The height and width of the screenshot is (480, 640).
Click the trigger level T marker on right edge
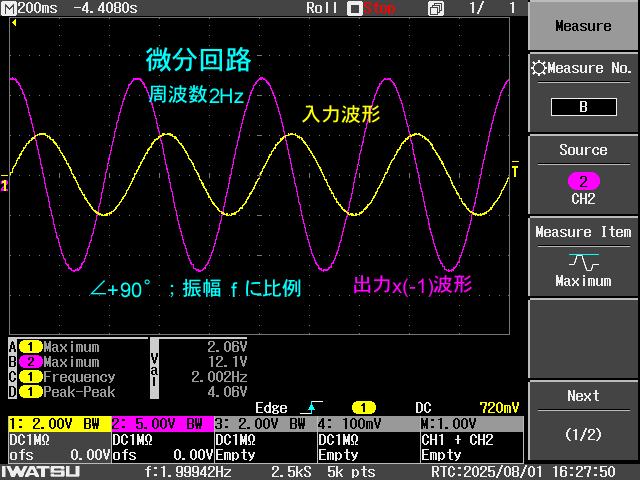(x=515, y=172)
